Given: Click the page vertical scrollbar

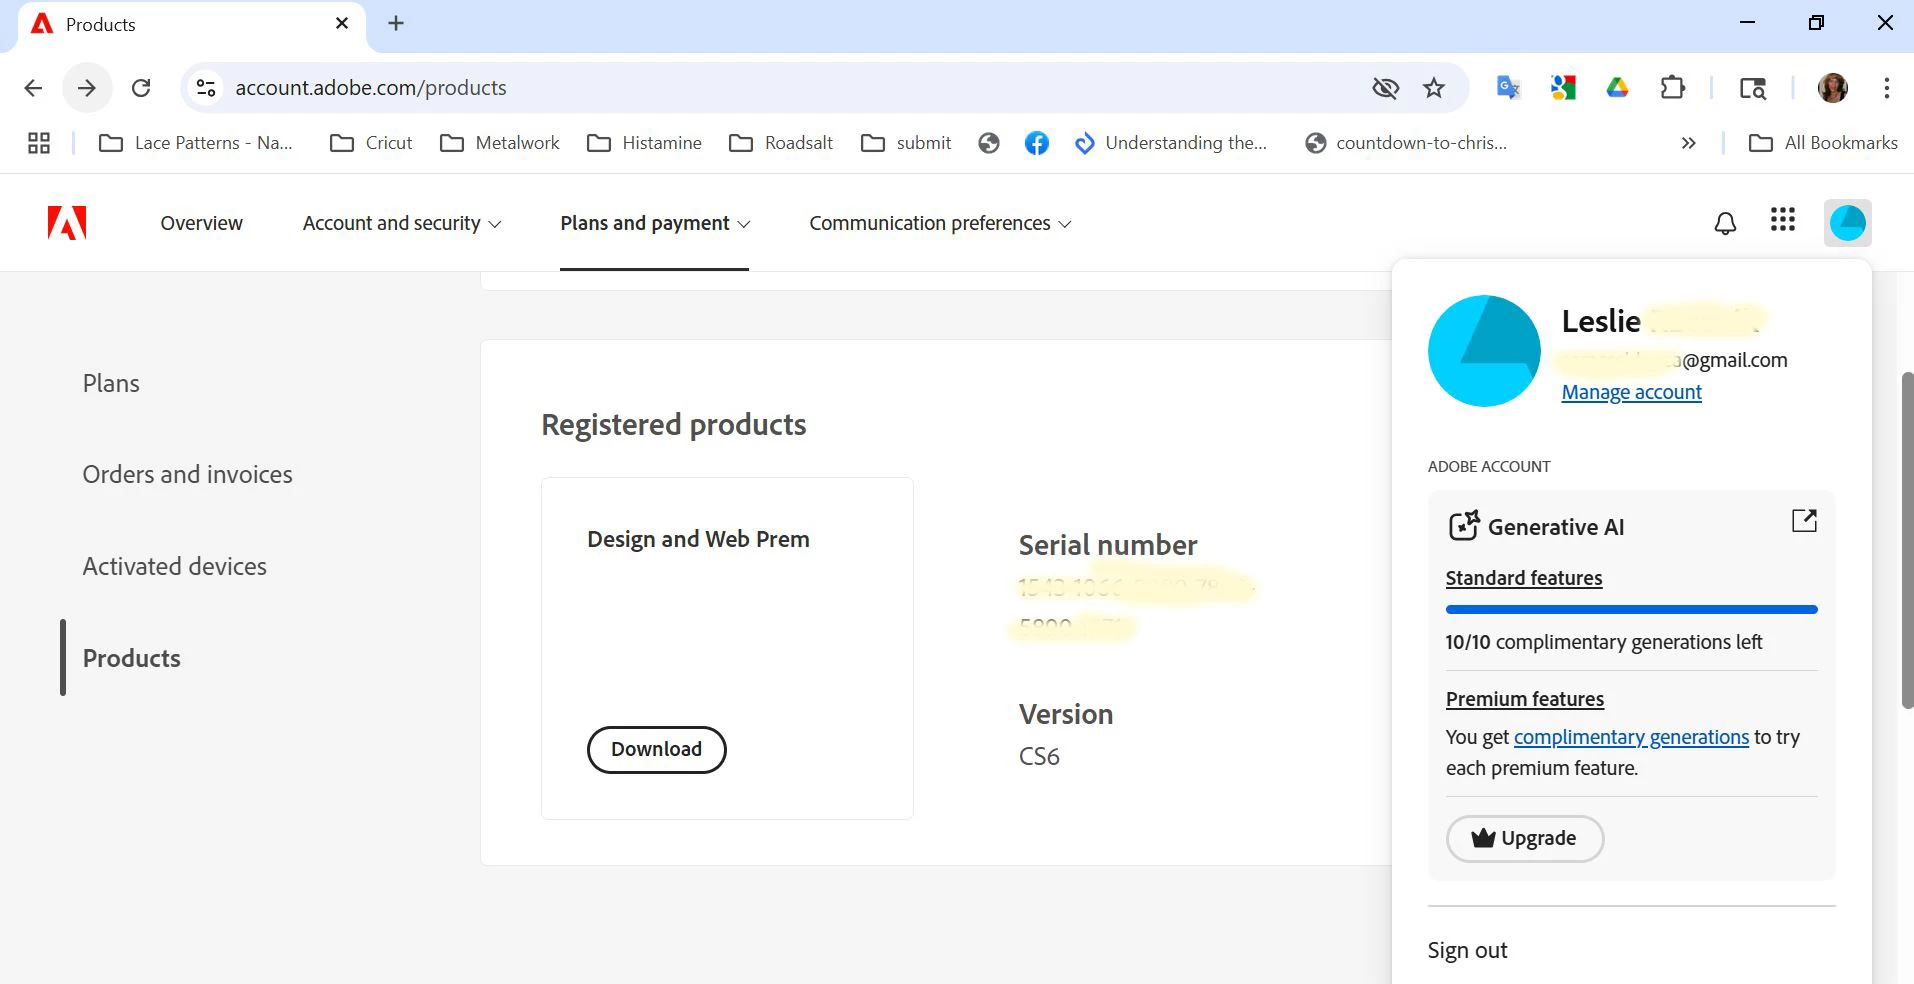Looking at the screenshot, I should tap(1907, 540).
